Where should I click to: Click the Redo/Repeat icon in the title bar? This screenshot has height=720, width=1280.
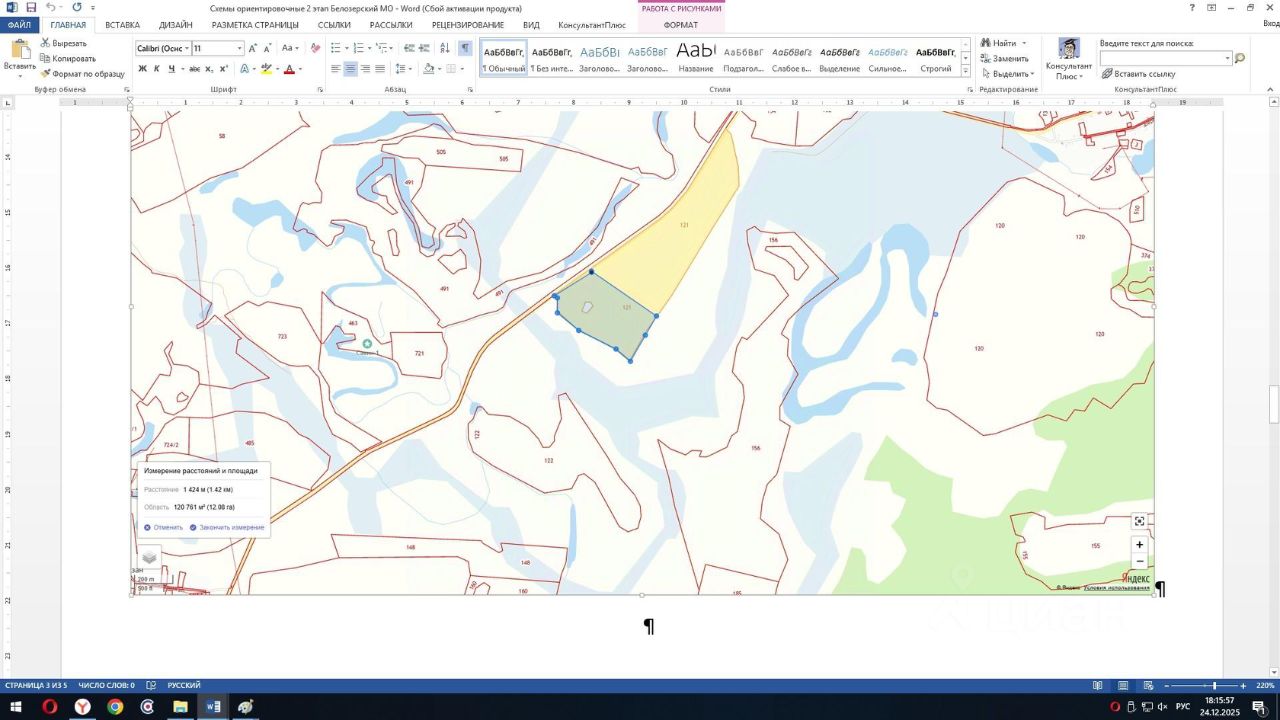click(77, 8)
